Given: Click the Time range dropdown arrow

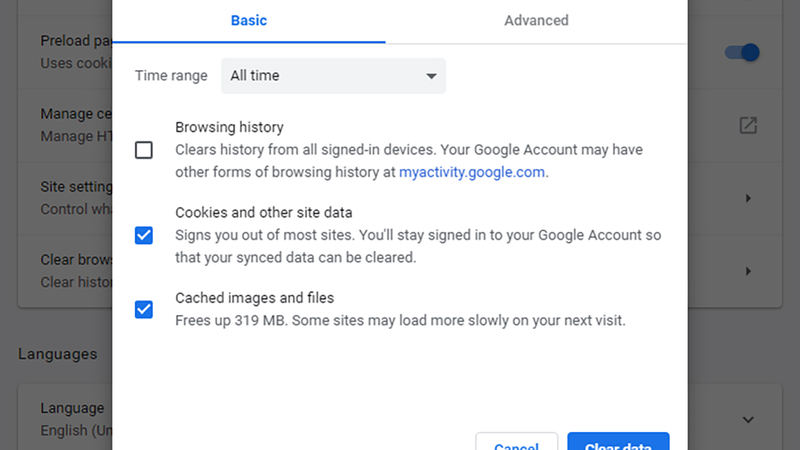Looking at the screenshot, I should pyautogui.click(x=431, y=76).
